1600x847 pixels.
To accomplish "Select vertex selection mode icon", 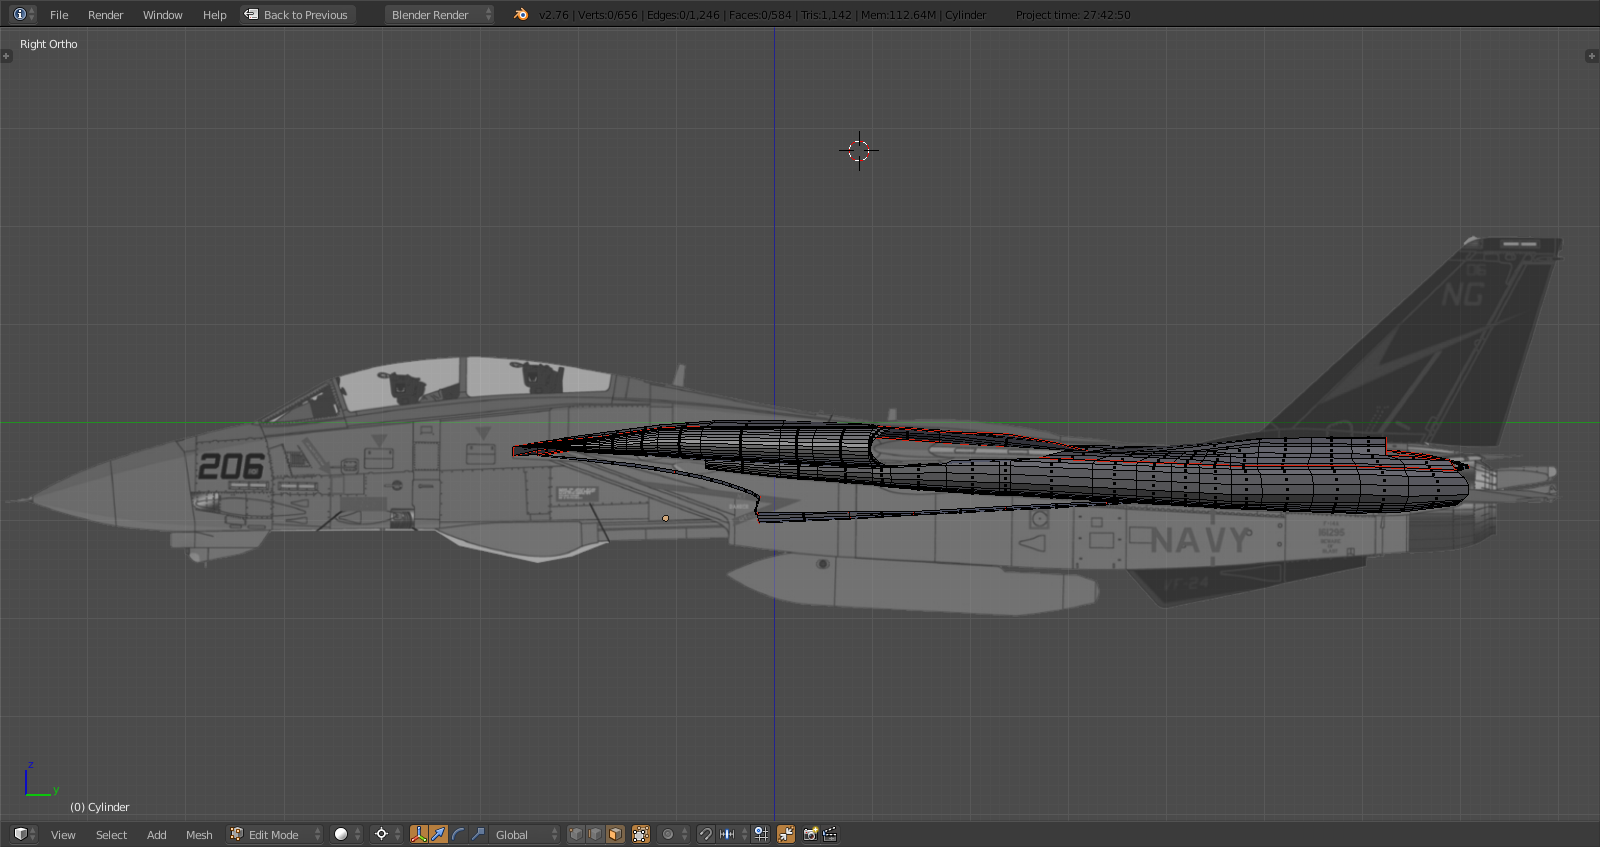I will coord(576,834).
